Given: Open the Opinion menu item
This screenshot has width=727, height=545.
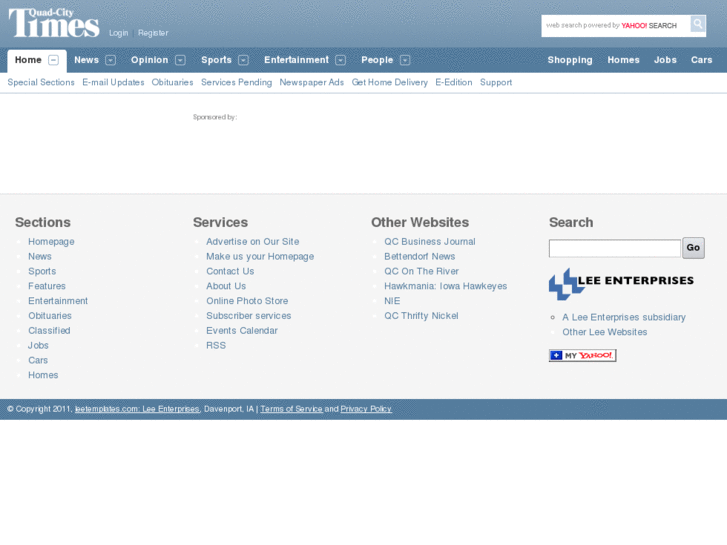Looking at the screenshot, I should (x=149, y=60).
